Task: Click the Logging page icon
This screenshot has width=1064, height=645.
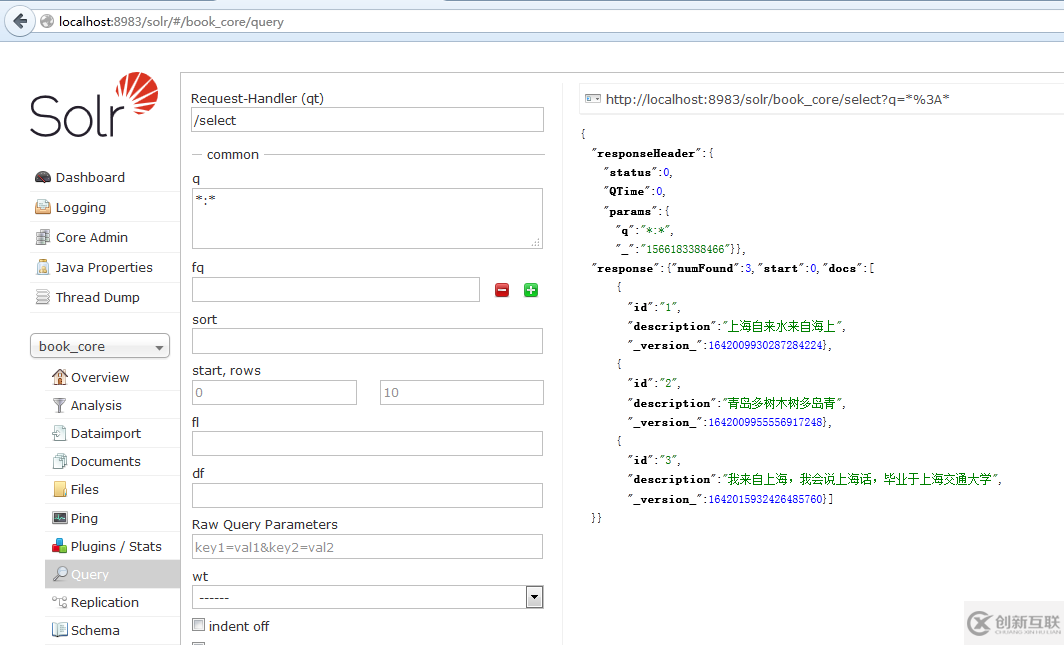Action: pyautogui.click(x=43, y=207)
